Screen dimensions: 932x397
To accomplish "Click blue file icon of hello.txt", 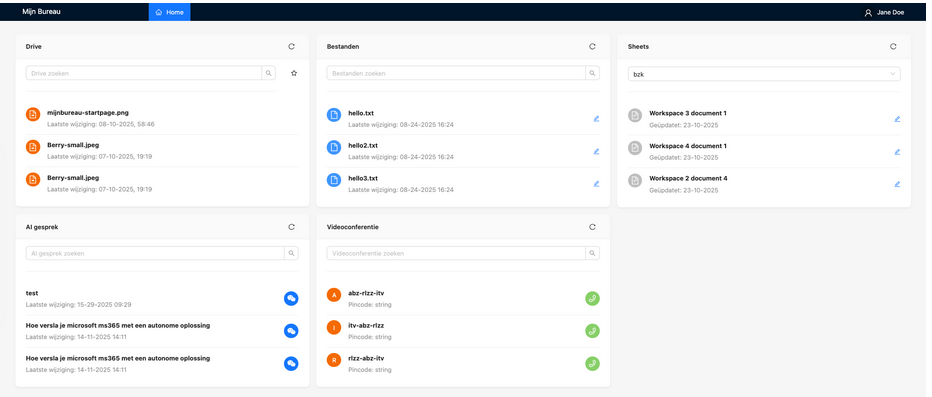I will (334, 115).
